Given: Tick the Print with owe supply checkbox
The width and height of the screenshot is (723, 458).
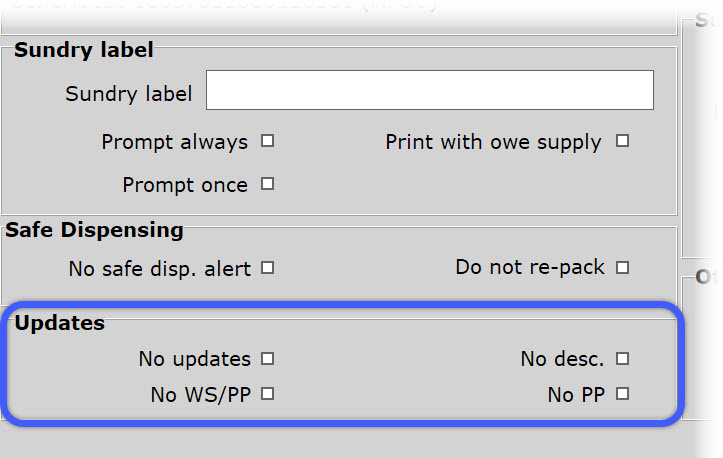Looking at the screenshot, I should click(622, 141).
